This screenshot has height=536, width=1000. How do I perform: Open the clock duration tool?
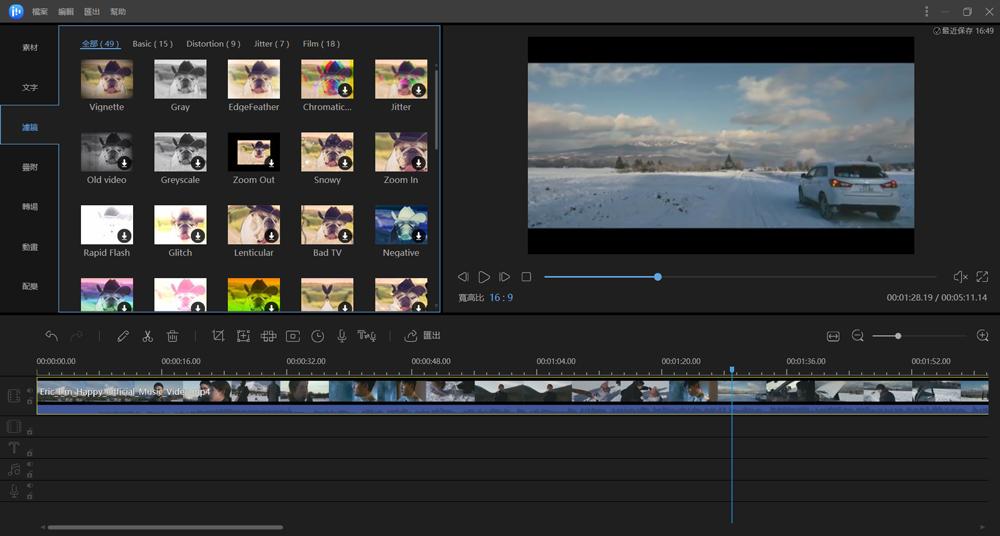click(317, 336)
